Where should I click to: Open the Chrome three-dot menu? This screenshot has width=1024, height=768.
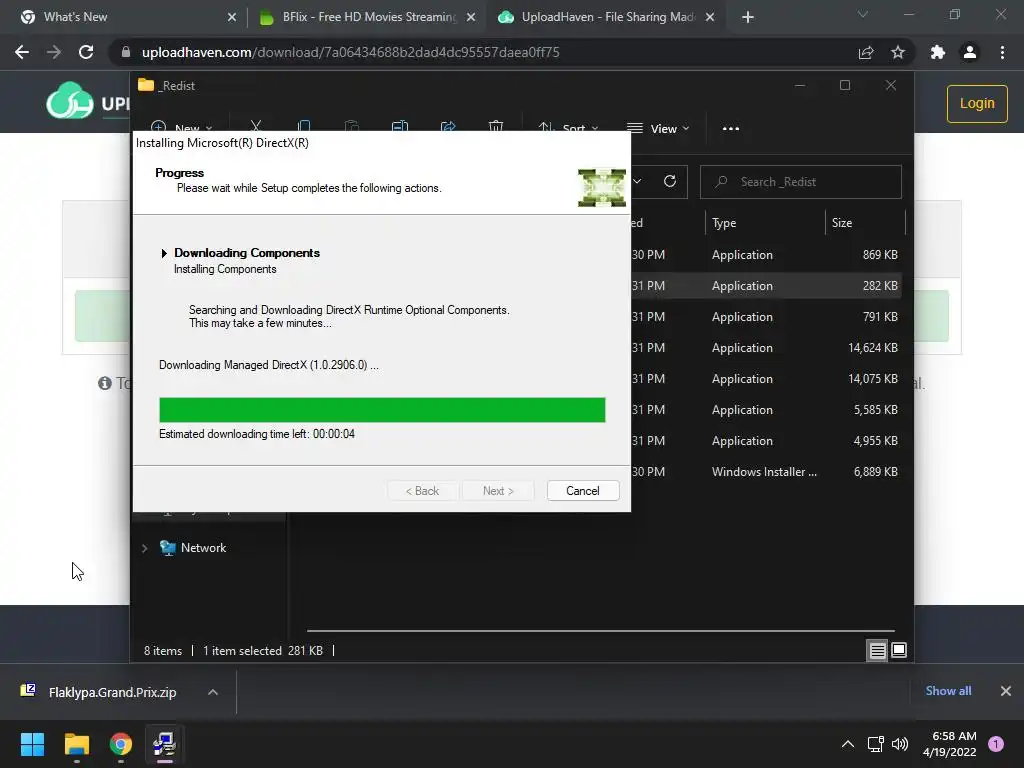click(1002, 52)
